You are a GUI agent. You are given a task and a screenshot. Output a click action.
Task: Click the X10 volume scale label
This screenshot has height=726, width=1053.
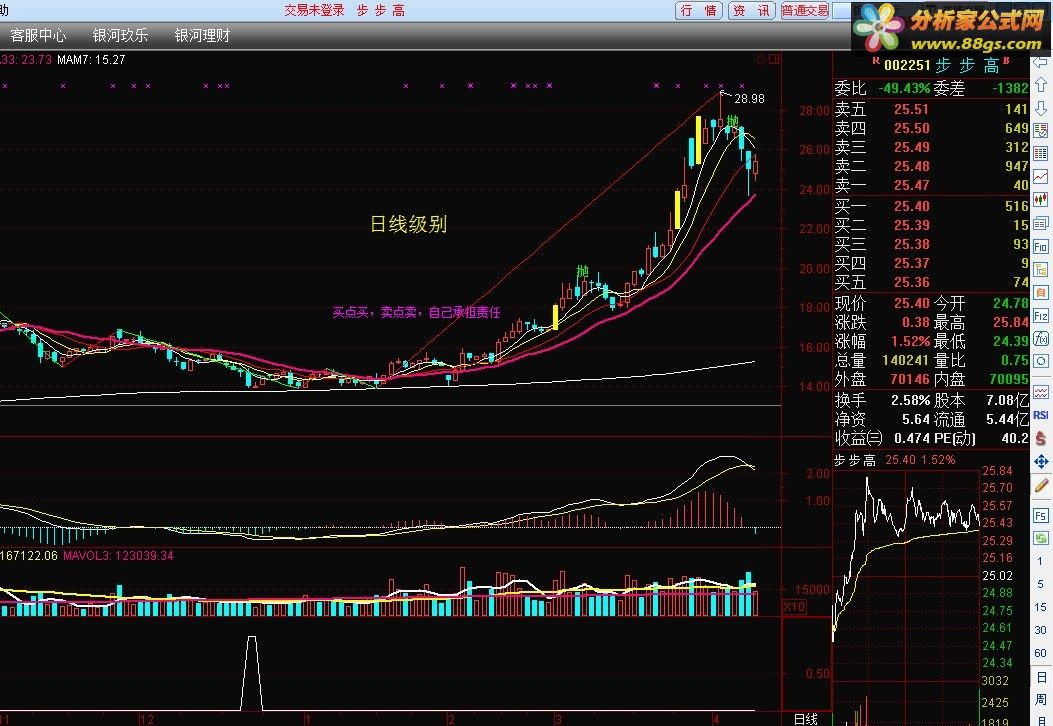click(794, 607)
